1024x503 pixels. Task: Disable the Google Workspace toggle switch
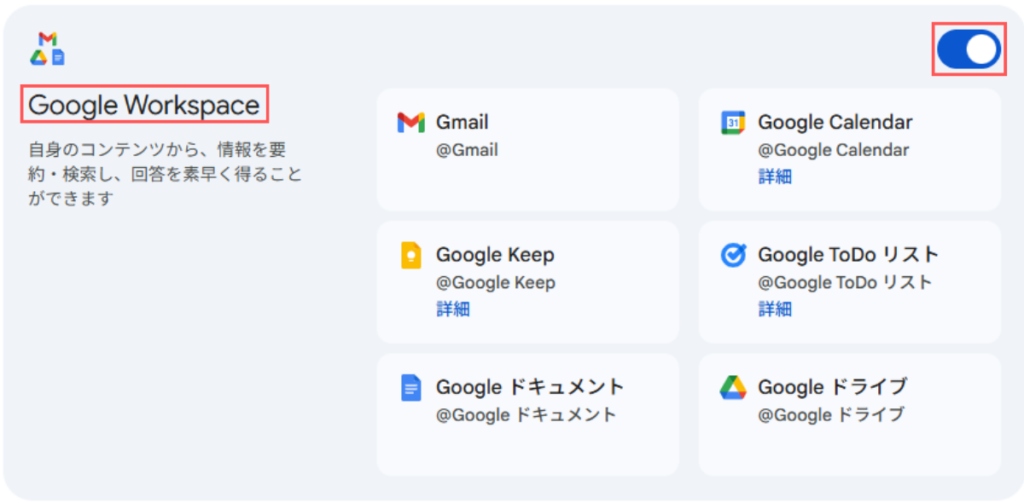[x=968, y=49]
